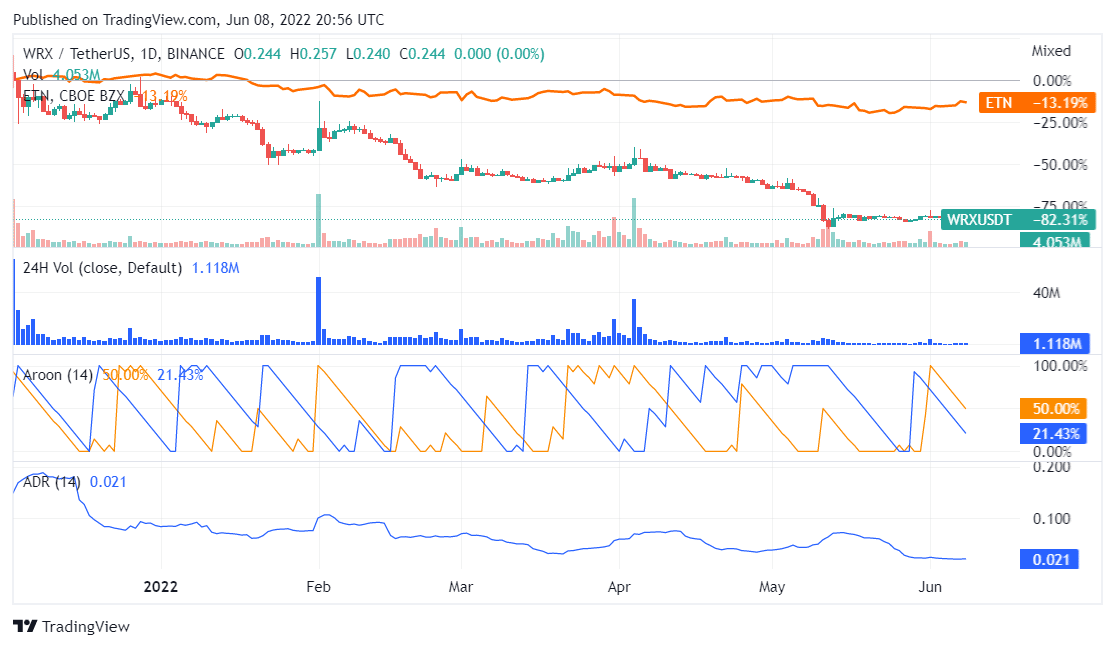Click the 2022 label on time axis

coord(160,587)
